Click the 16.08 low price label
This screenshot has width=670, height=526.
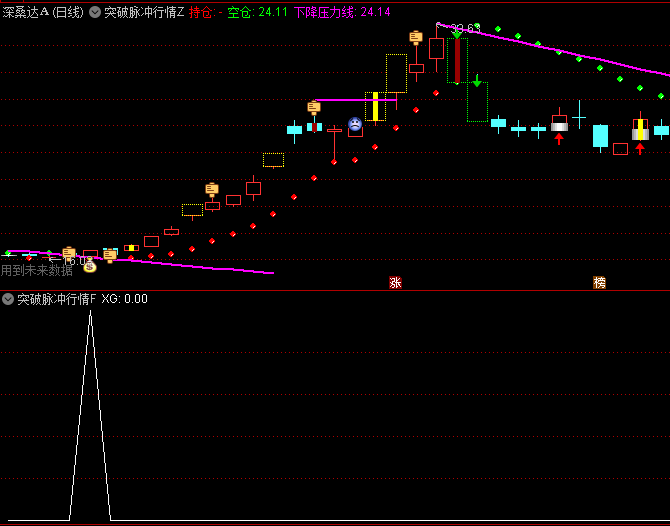tap(77, 260)
